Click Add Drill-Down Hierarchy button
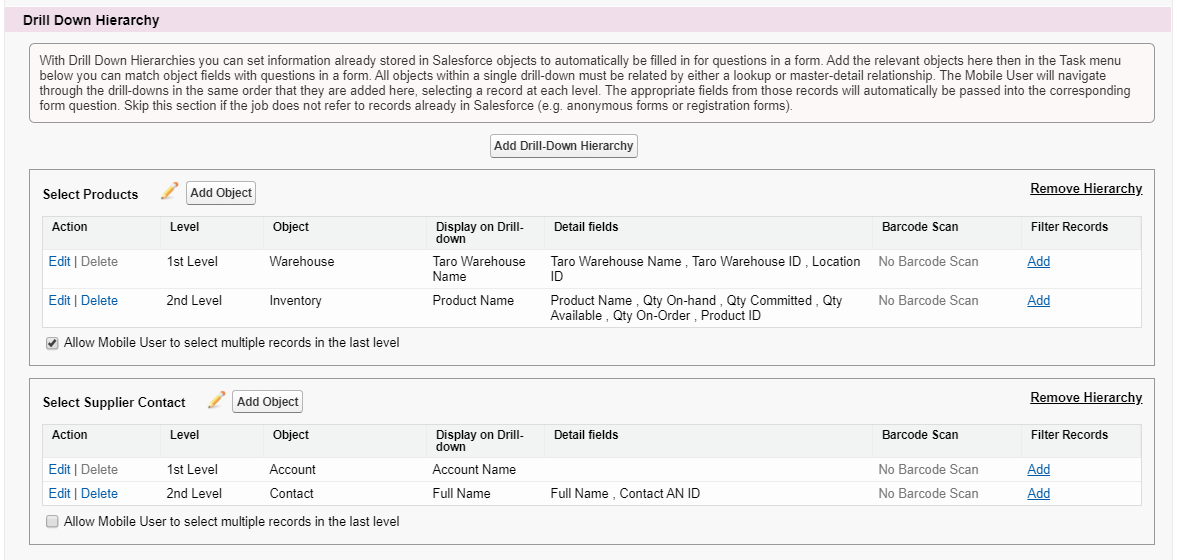Screen dimensions: 1177x560 pos(564,146)
